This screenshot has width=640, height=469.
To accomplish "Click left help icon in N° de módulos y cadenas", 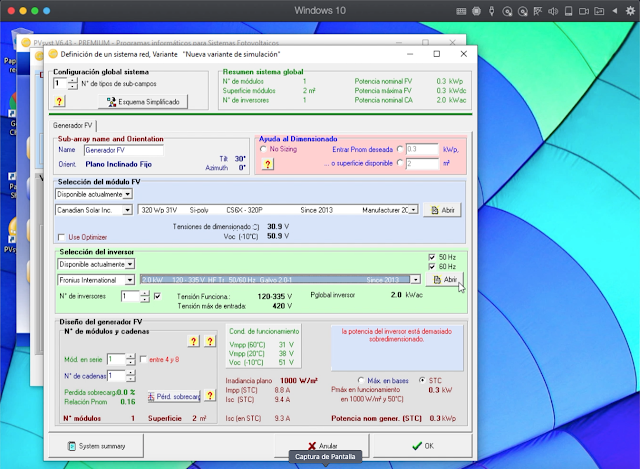I will tap(193, 341).
